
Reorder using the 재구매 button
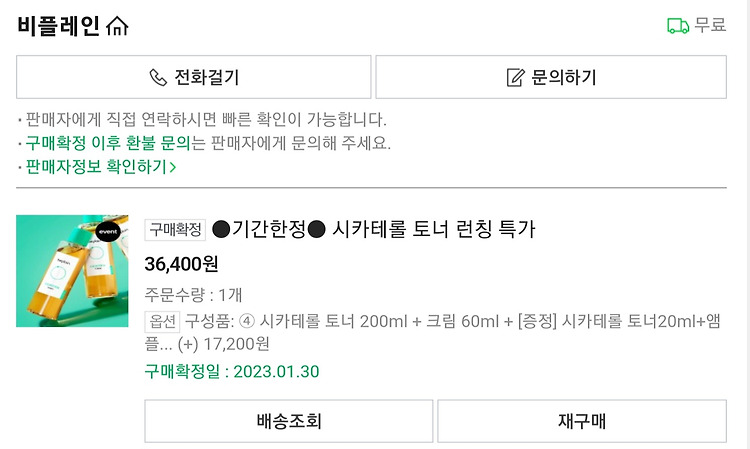click(582, 421)
